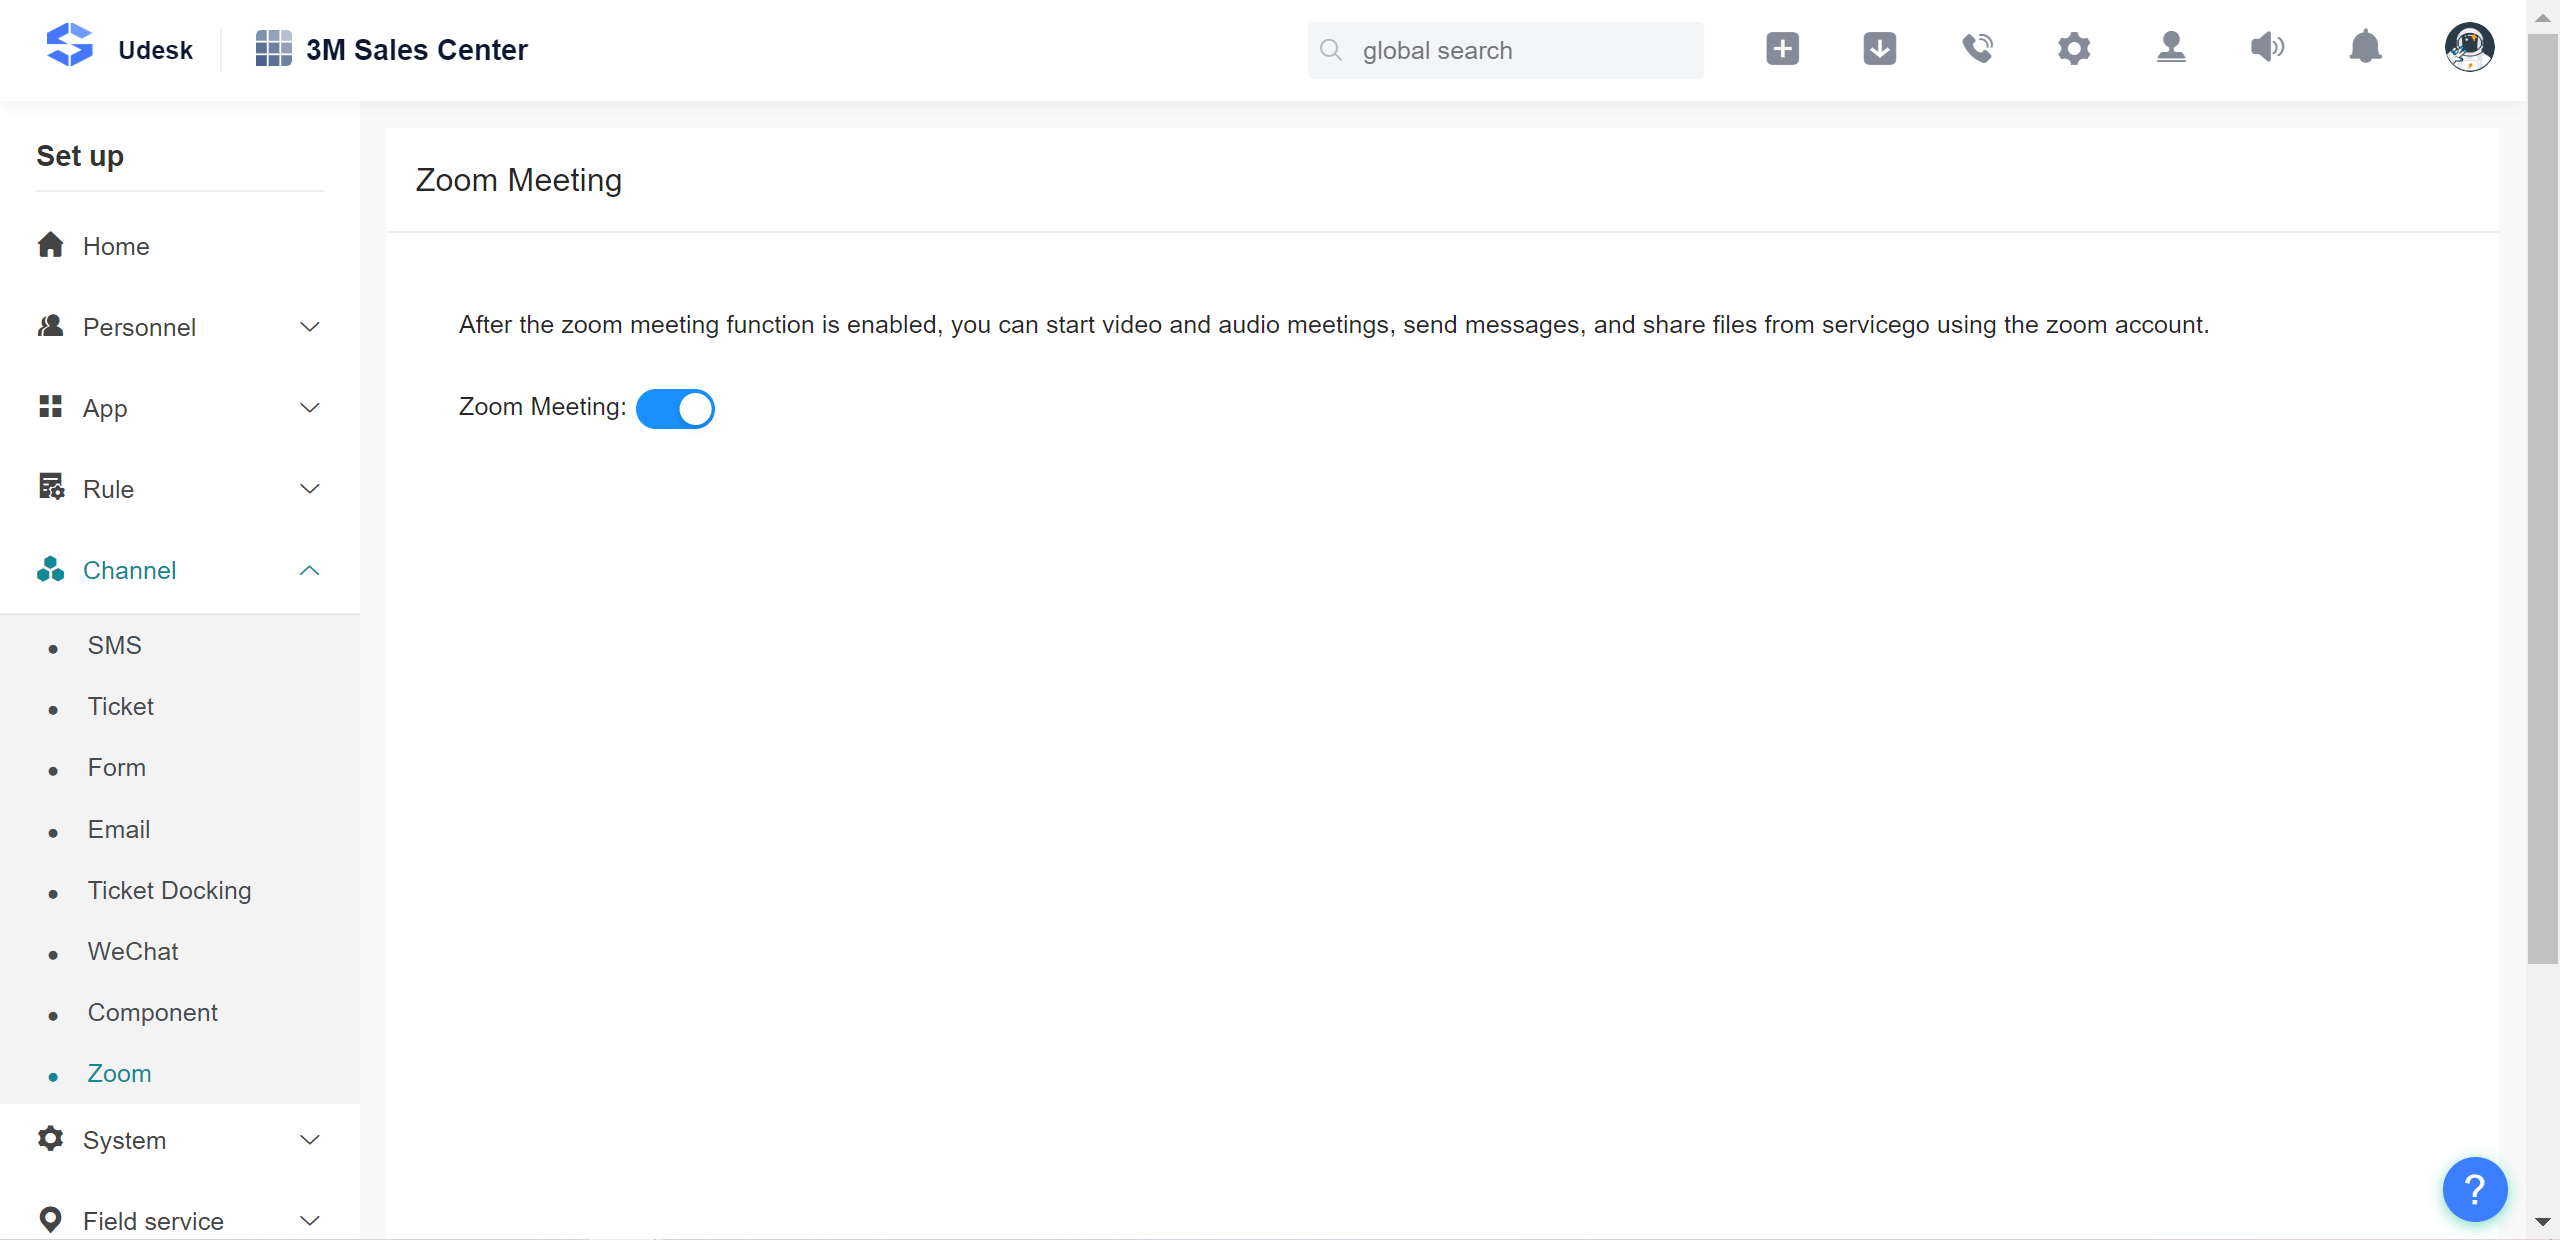Open the settings gear in header

click(2074, 48)
